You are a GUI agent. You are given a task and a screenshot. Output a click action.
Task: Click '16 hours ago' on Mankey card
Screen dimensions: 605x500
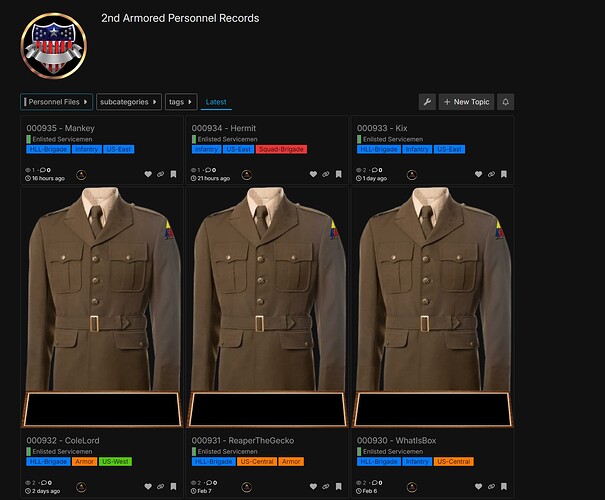[45, 178]
